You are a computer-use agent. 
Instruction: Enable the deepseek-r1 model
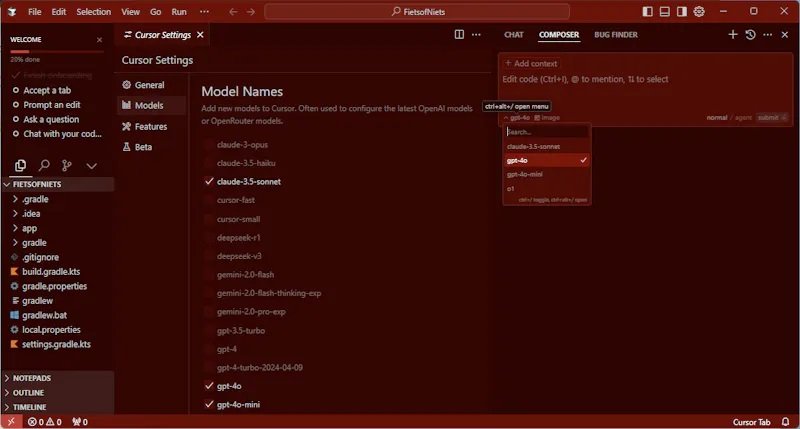point(209,237)
